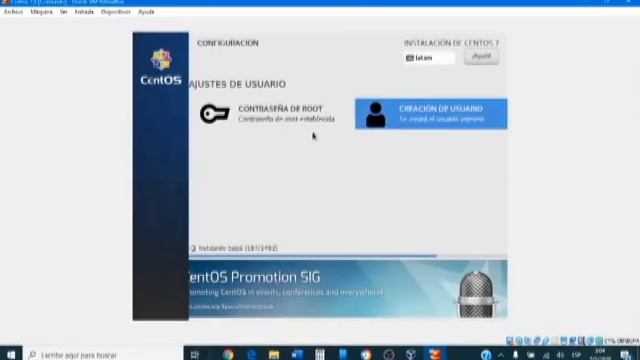Open the VirtualBox Manager cube icon
The width and height of the screenshot is (640, 360).
point(411,354)
